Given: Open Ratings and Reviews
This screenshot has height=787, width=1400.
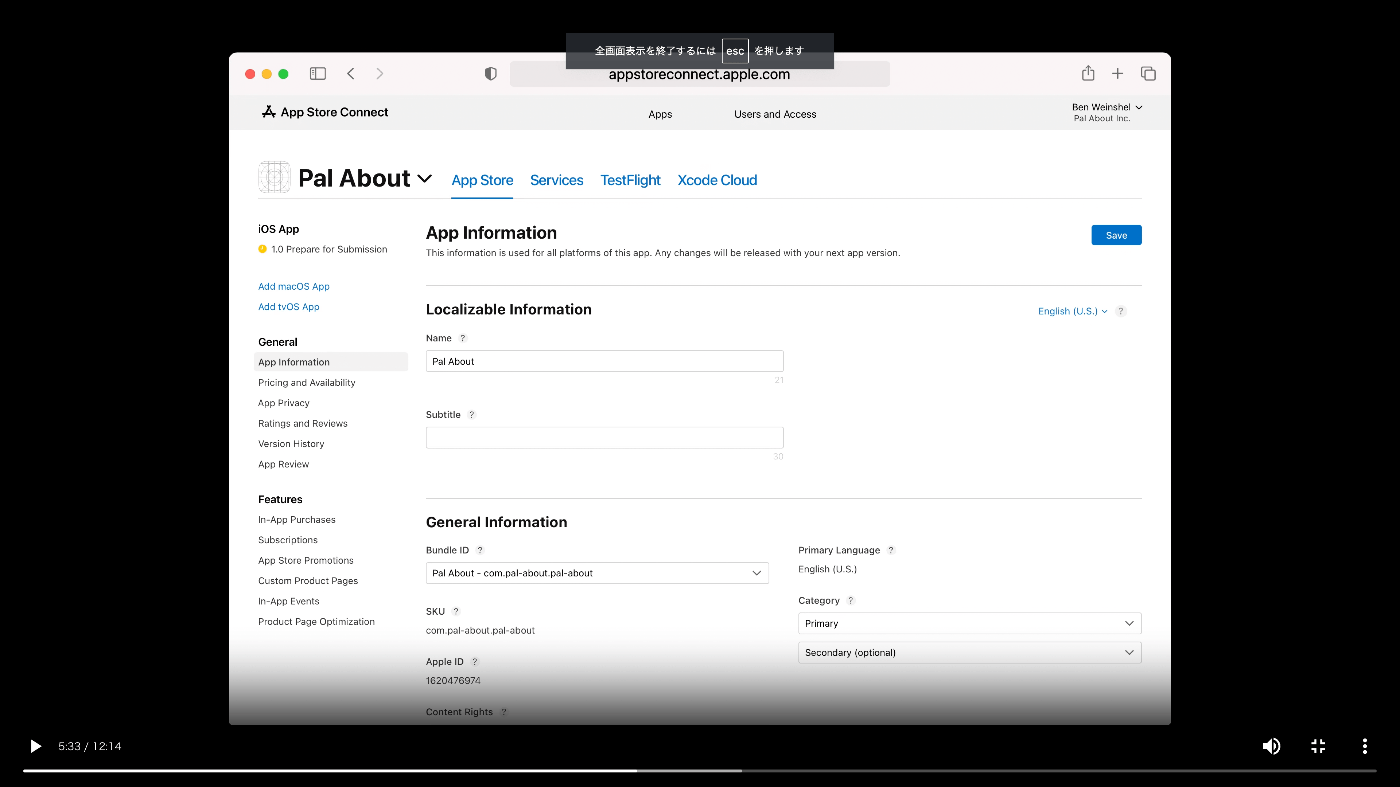Looking at the screenshot, I should click(303, 424).
